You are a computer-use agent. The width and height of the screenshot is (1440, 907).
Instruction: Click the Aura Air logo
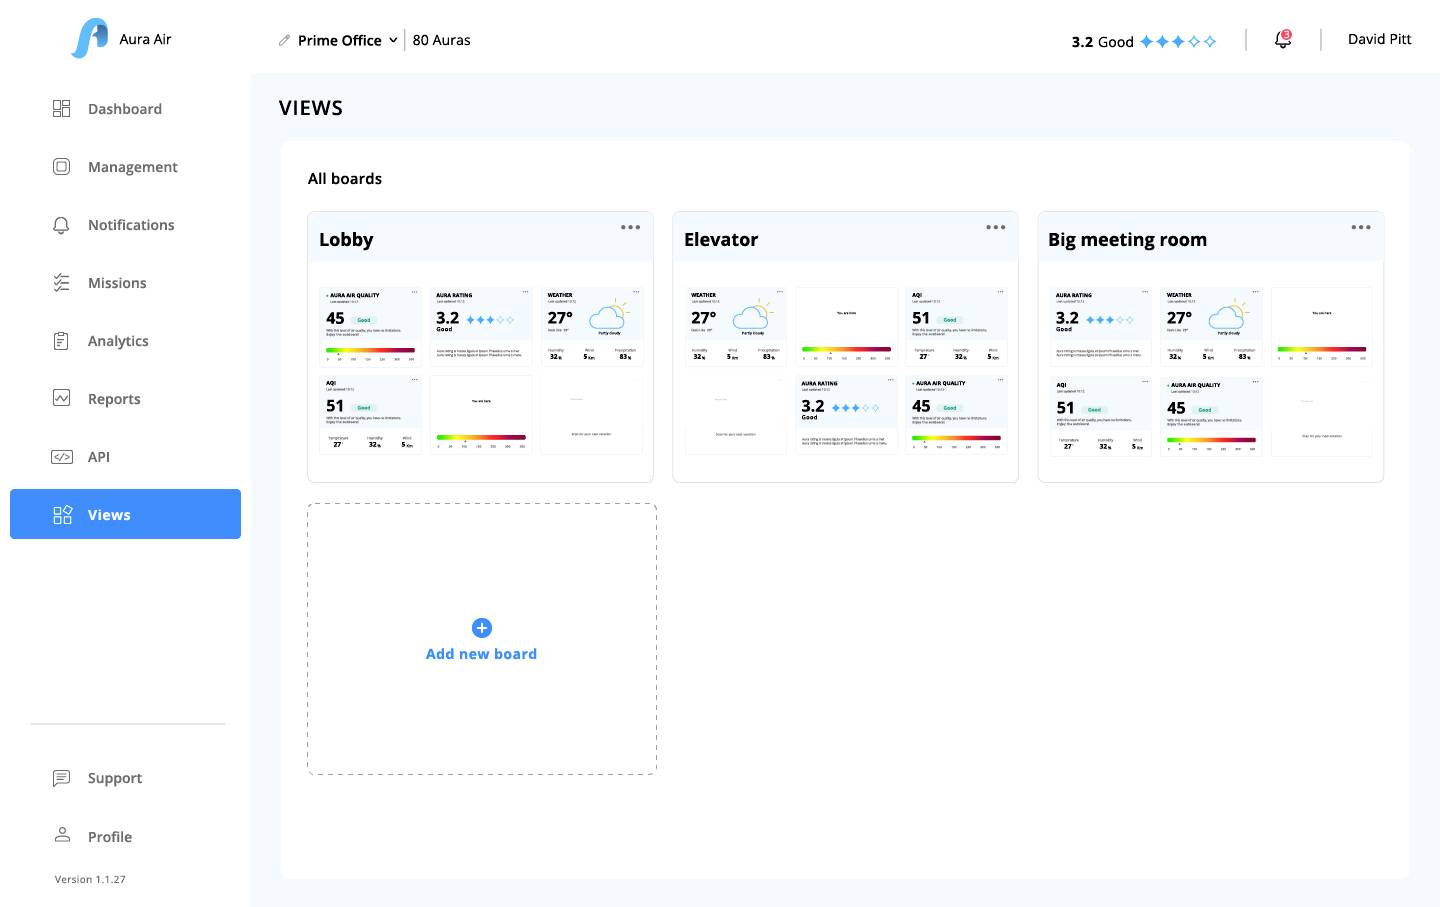coord(90,39)
